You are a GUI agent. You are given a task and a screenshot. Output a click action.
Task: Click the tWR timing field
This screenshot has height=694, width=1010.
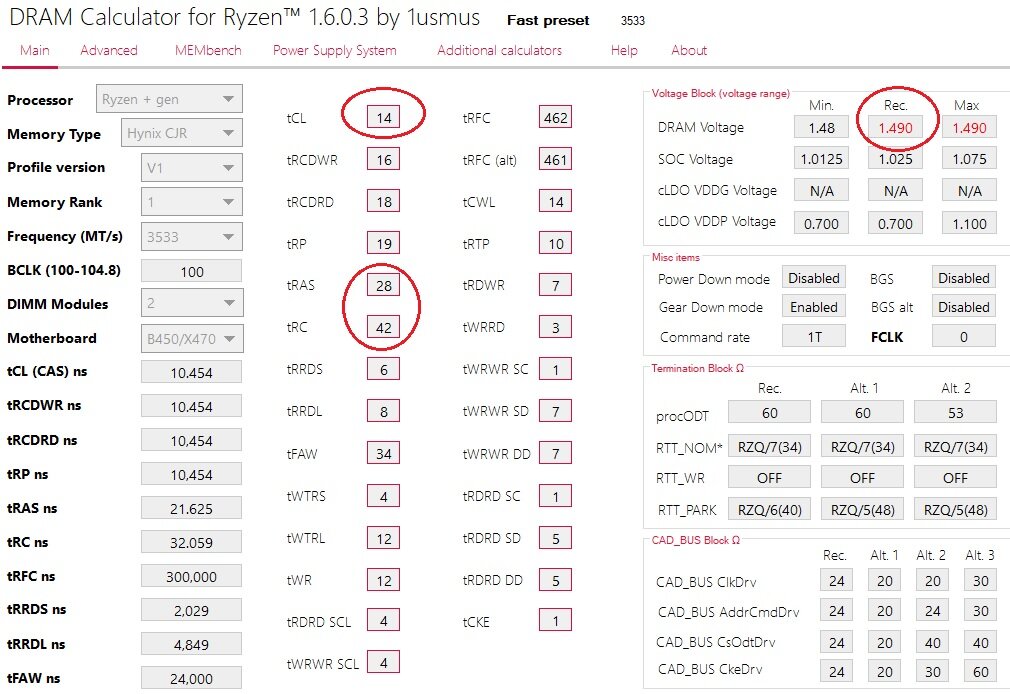coord(383,580)
